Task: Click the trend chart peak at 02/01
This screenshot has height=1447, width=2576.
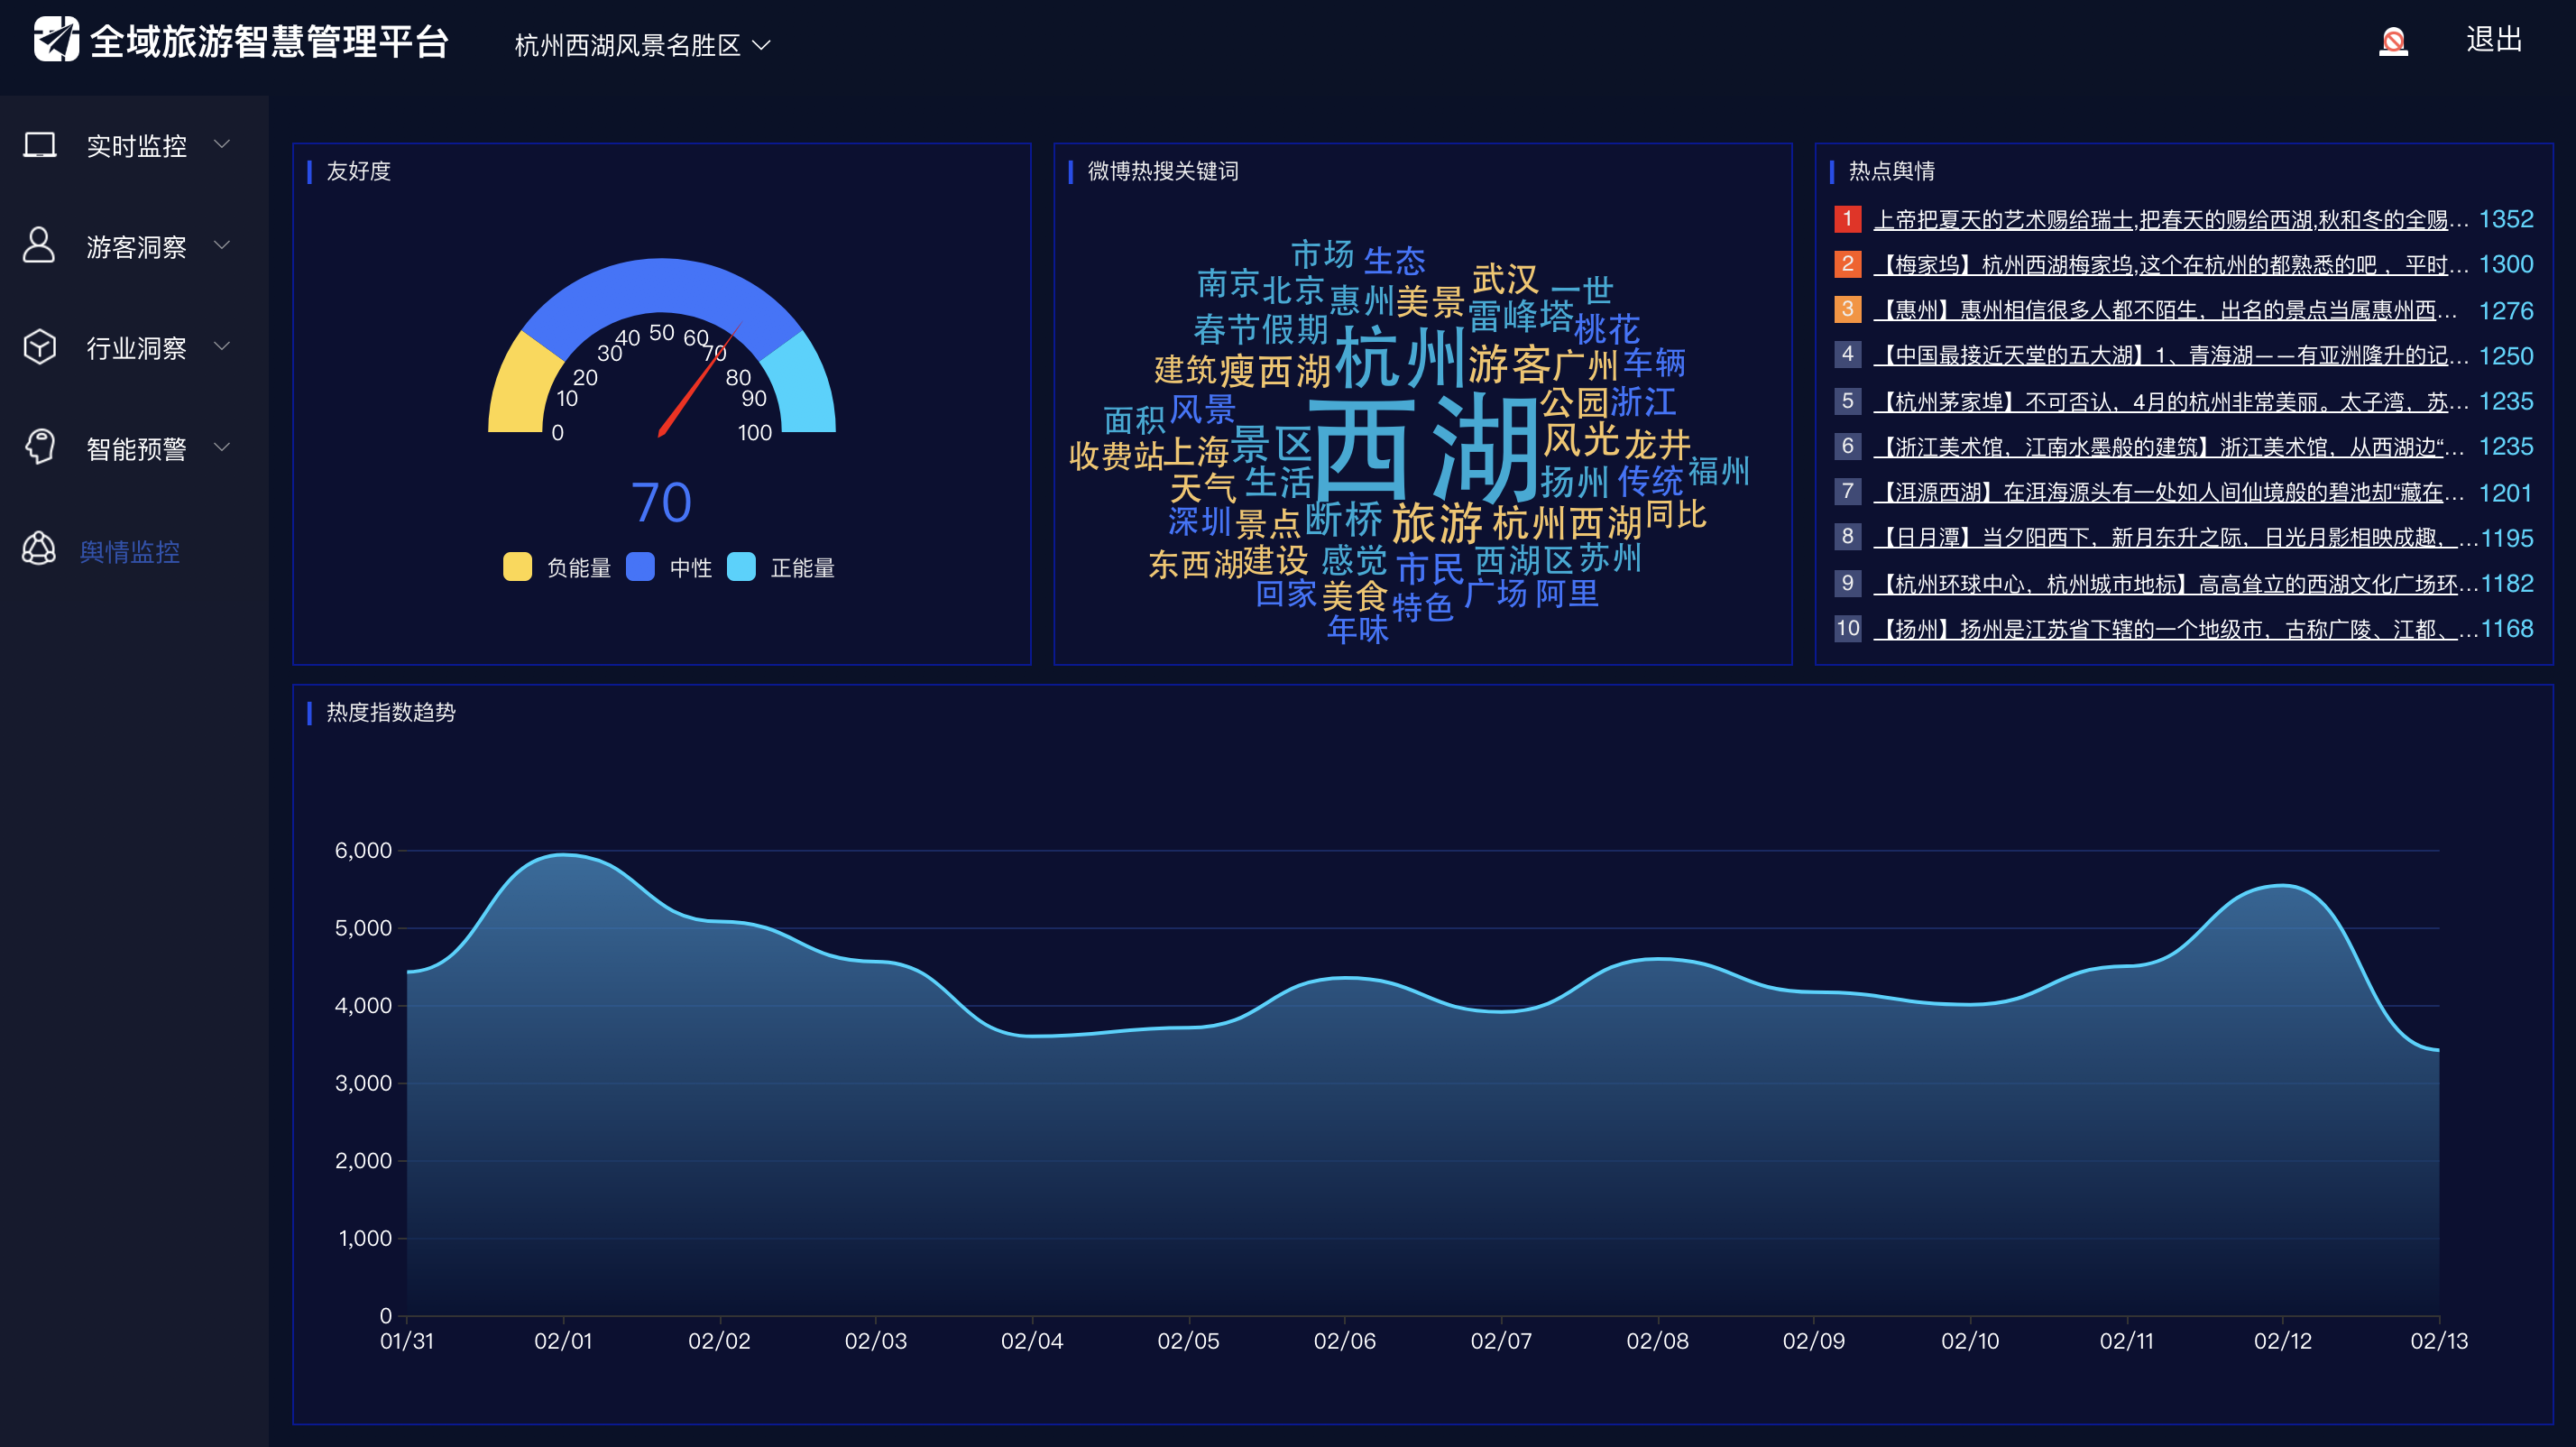Action: coord(563,854)
